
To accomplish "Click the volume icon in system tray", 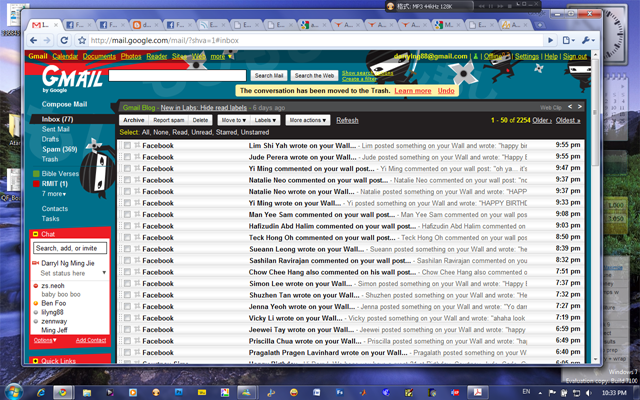I will coord(589,393).
